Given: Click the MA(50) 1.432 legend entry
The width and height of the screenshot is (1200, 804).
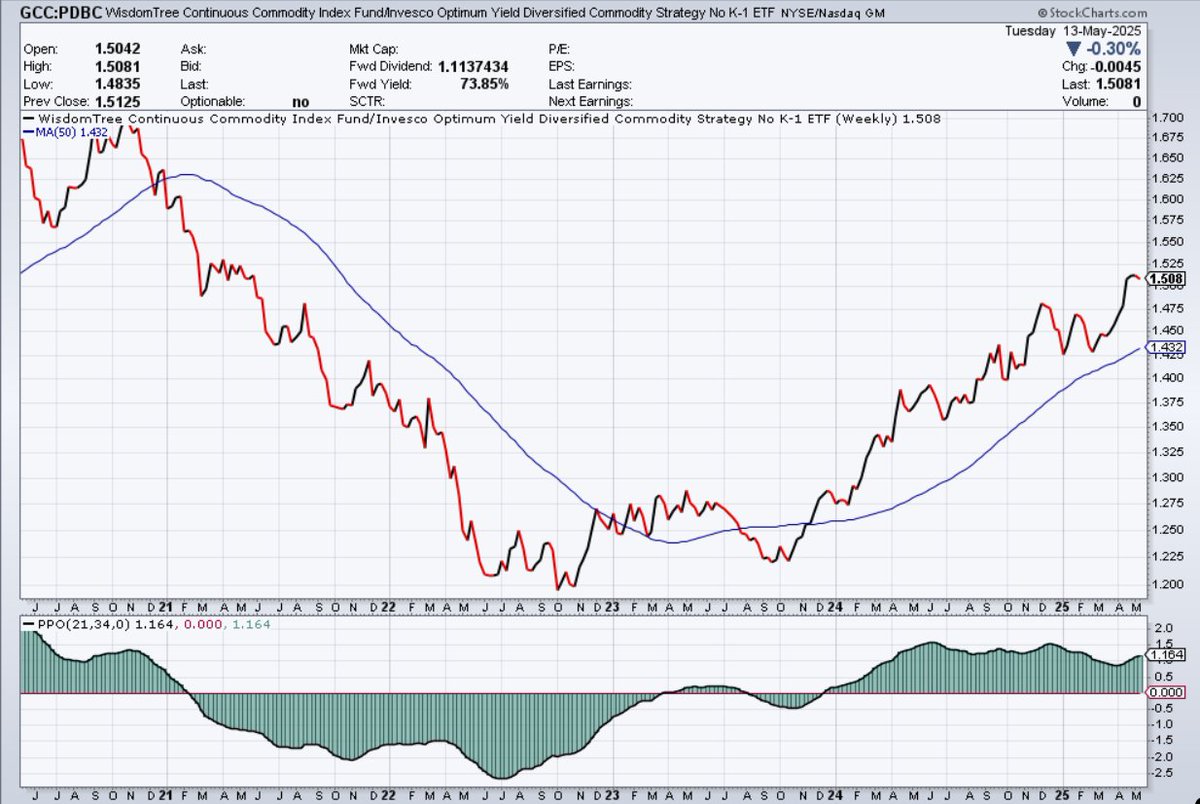Looking at the screenshot, I should [x=64, y=131].
